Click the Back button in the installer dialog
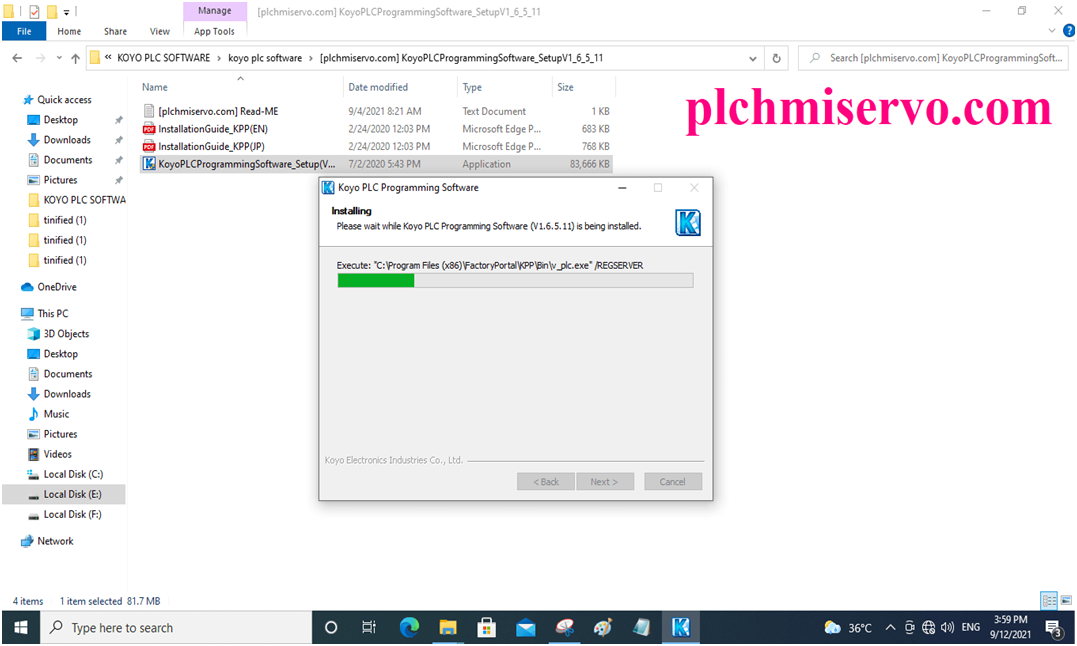This screenshot has height=646, width=1077. [x=545, y=481]
